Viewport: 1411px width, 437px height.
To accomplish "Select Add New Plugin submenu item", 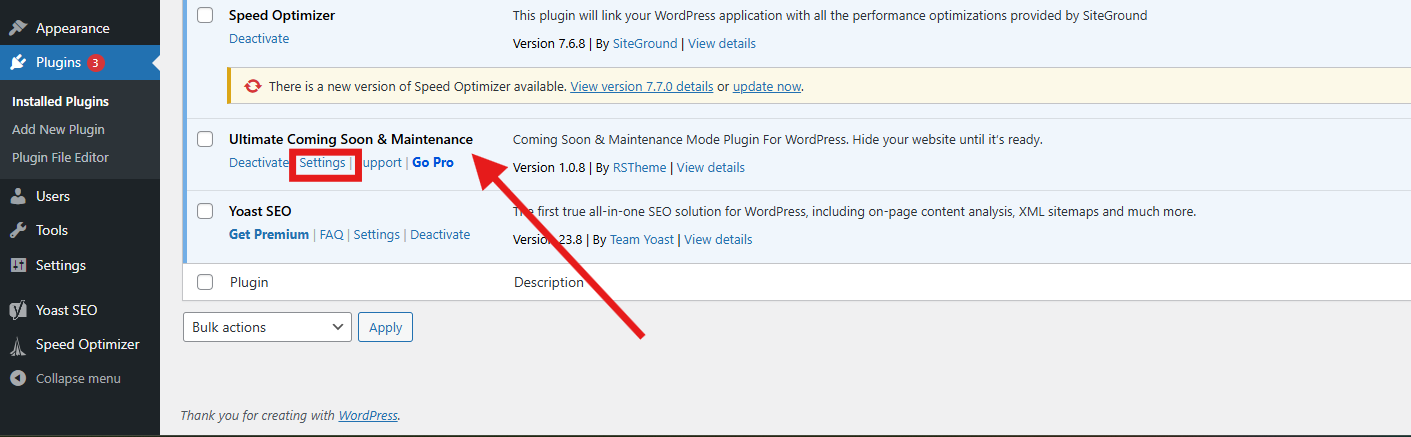I will click(x=58, y=129).
